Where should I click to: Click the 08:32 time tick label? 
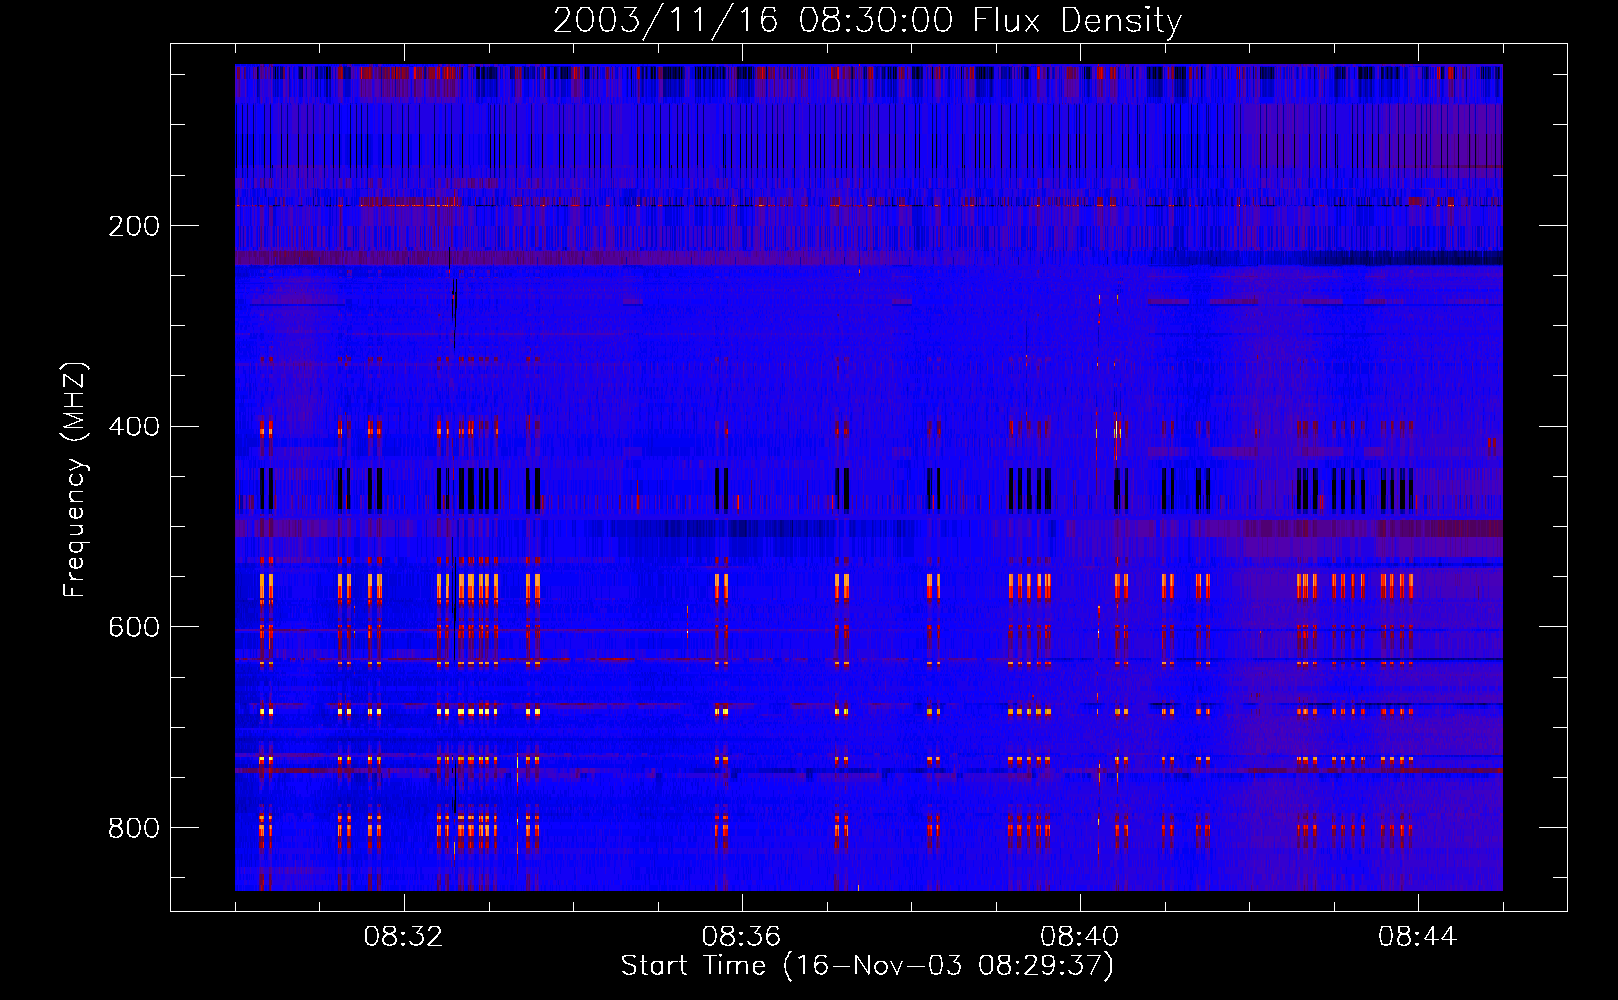point(403,937)
